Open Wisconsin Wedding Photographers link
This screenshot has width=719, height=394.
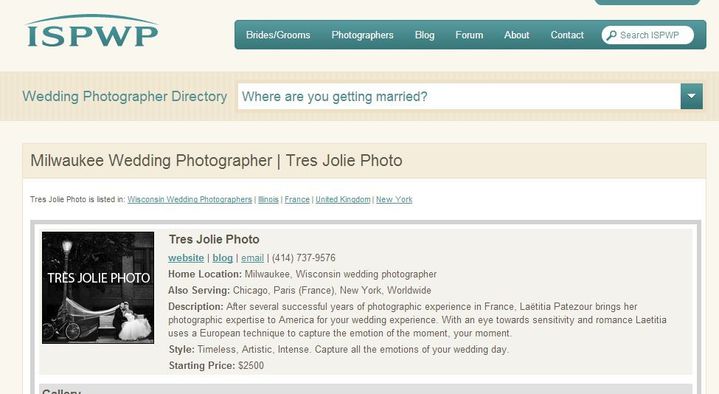[x=190, y=200]
